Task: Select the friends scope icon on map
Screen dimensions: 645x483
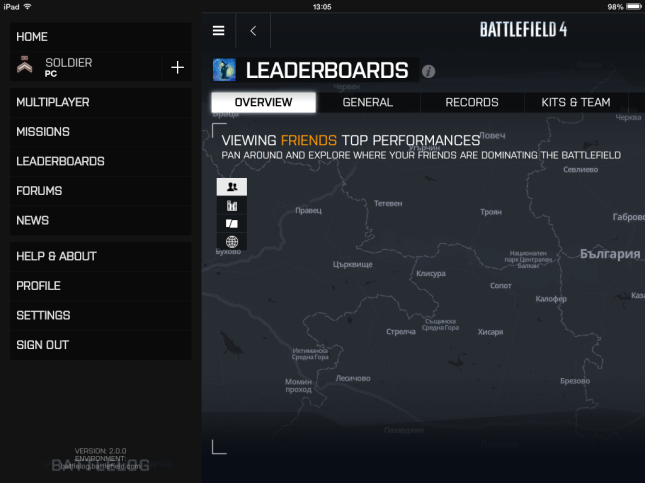Action: (x=232, y=186)
